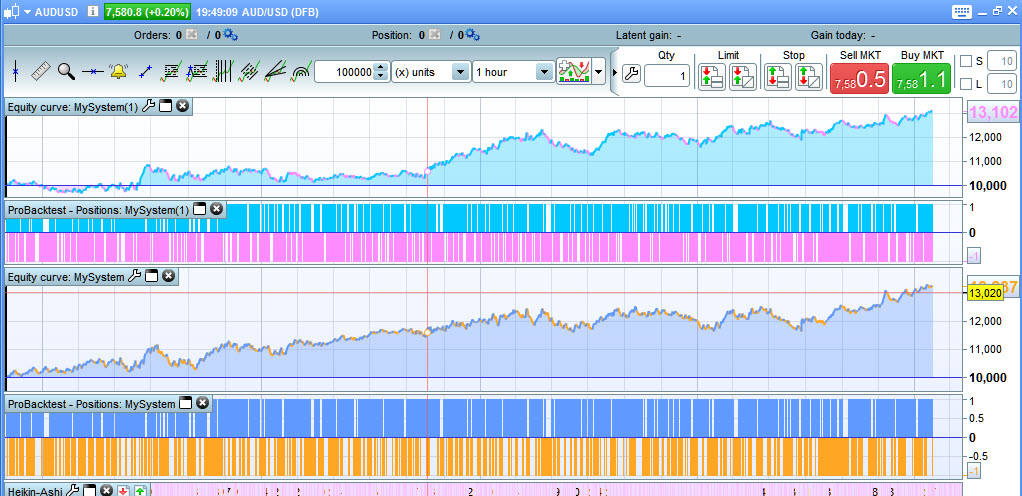Click the second Stop order icon
1022x496 pixels.
(808, 76)
